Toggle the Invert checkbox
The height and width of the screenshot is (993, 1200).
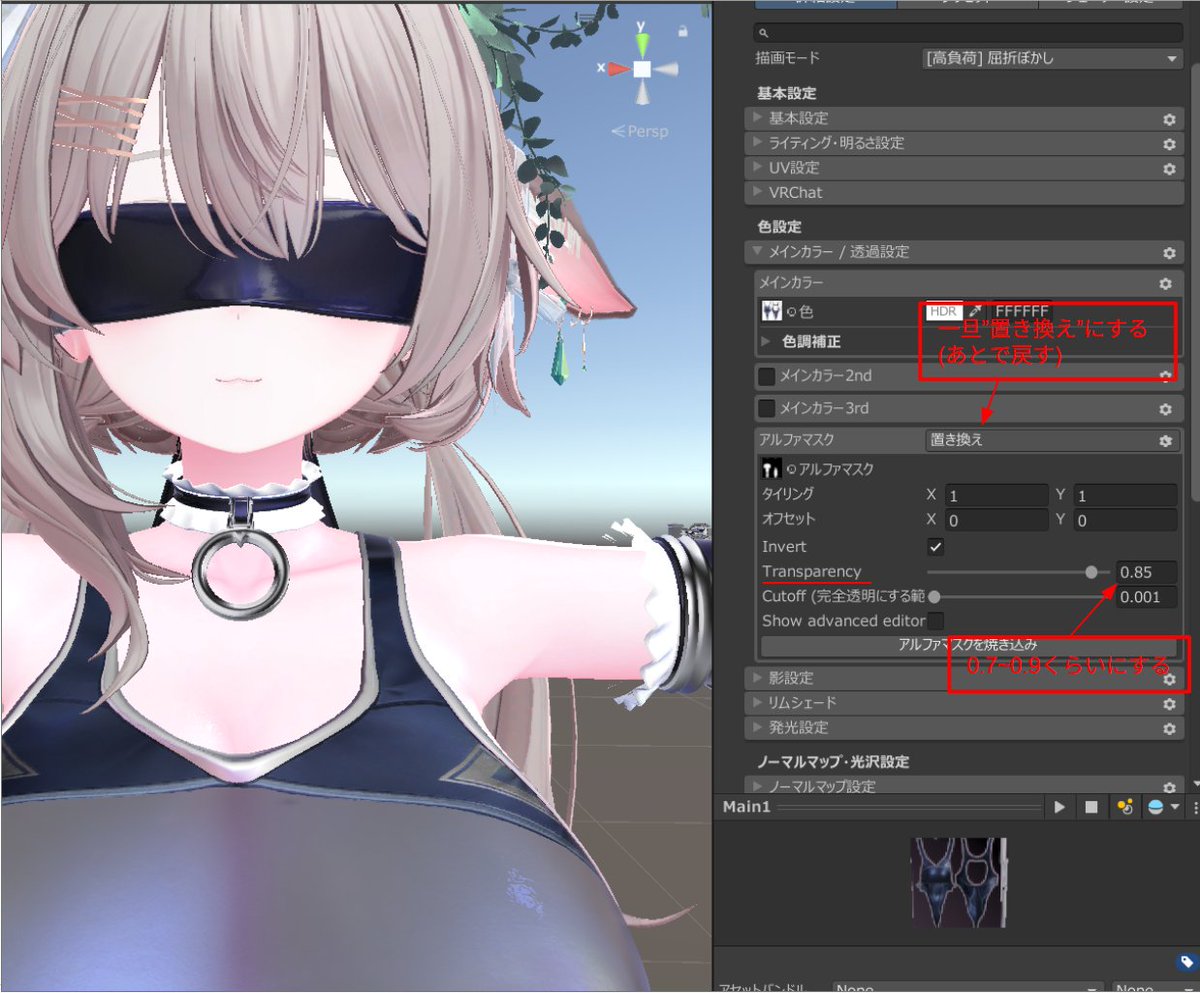click(x=936, y=547)
